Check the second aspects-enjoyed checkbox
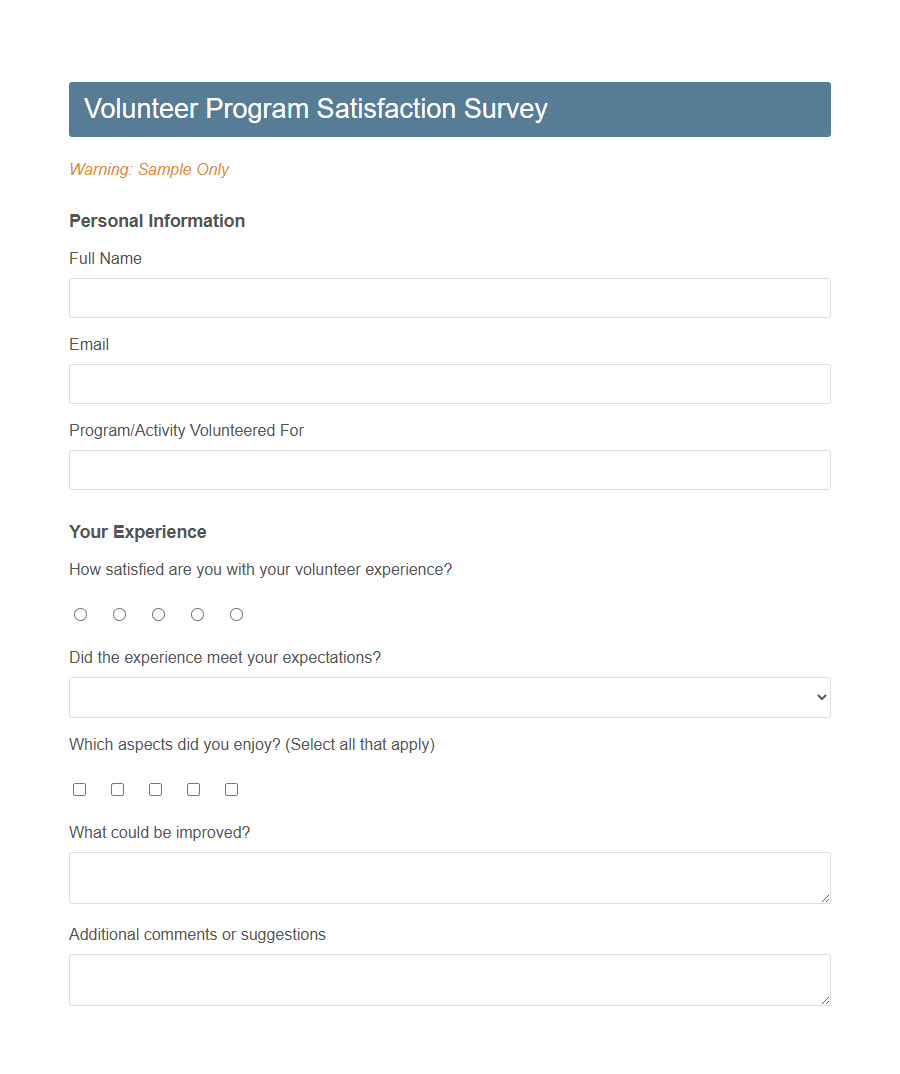The height and width of the screenshot is (1074, 900). point(117,789)
